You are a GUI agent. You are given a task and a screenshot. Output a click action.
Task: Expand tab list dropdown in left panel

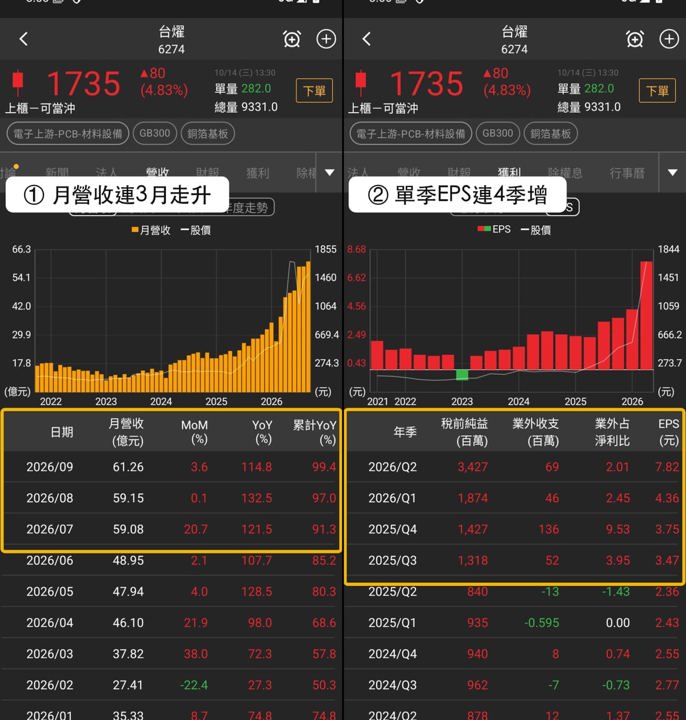pos(329,172)
